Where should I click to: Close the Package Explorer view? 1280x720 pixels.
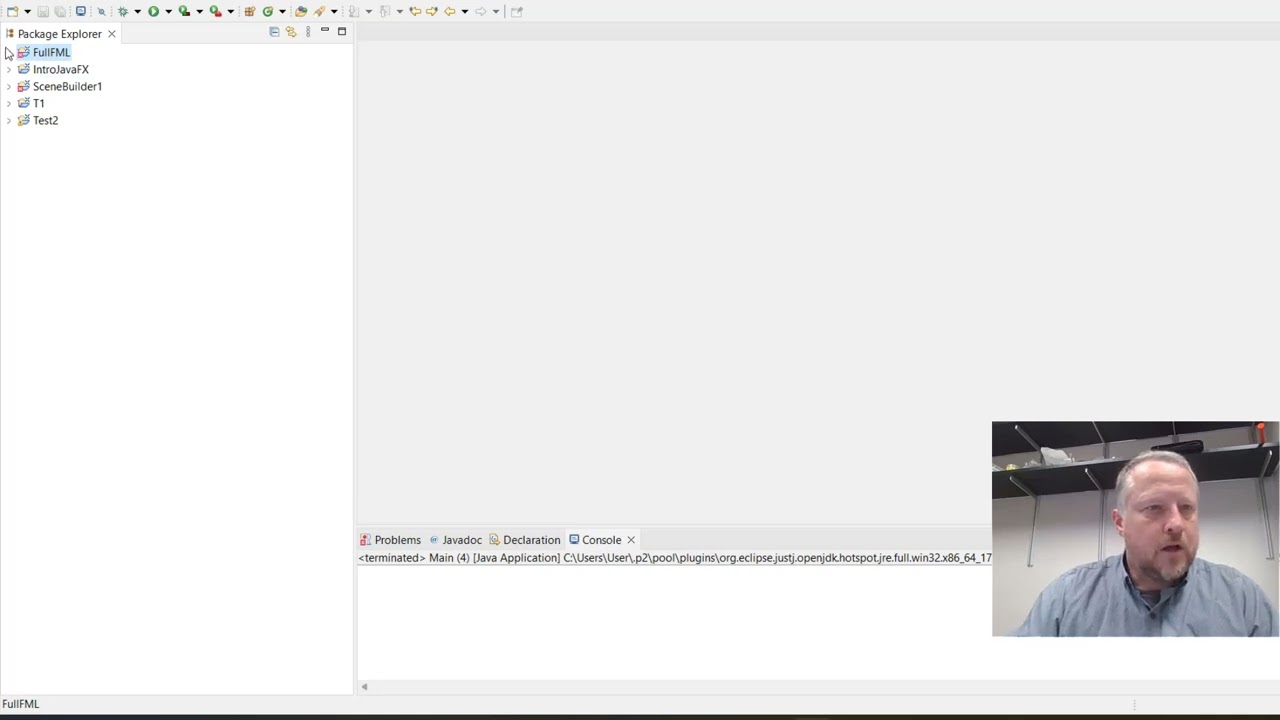coord(112,34)
